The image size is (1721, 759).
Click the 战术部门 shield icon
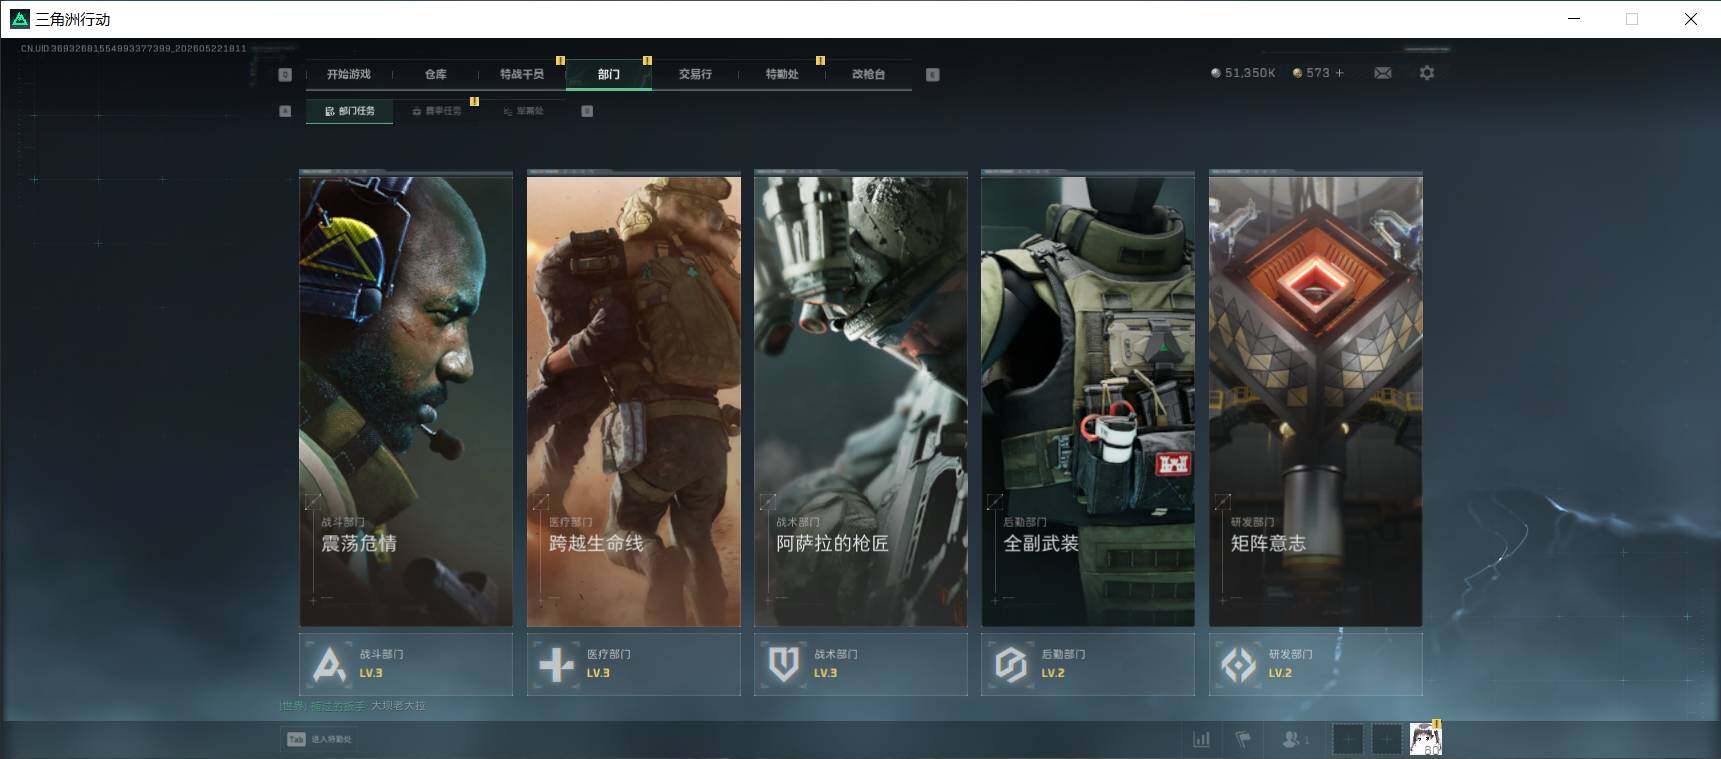click(x=784, y=664)
